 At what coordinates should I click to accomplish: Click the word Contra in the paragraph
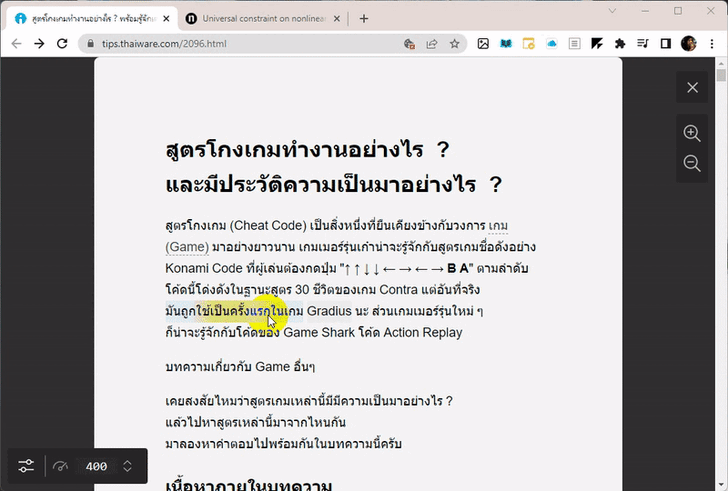click(399, 290)
